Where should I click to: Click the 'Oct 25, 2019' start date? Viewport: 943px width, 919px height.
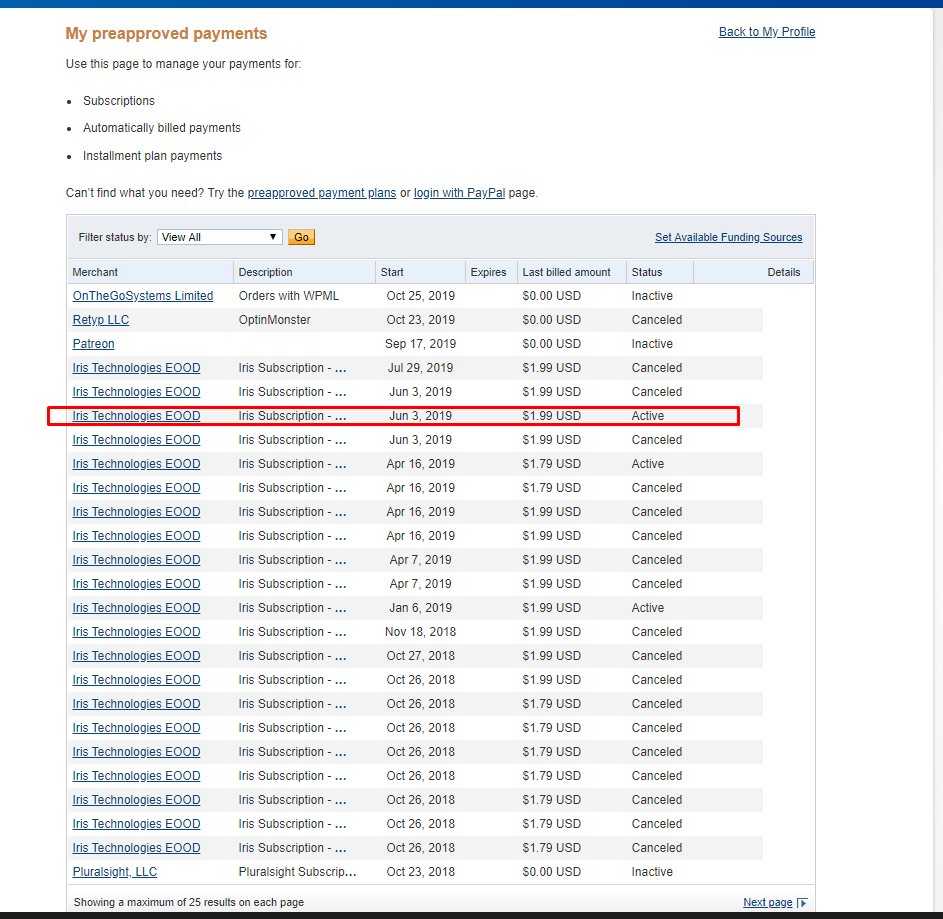click(x=420, y=296)
